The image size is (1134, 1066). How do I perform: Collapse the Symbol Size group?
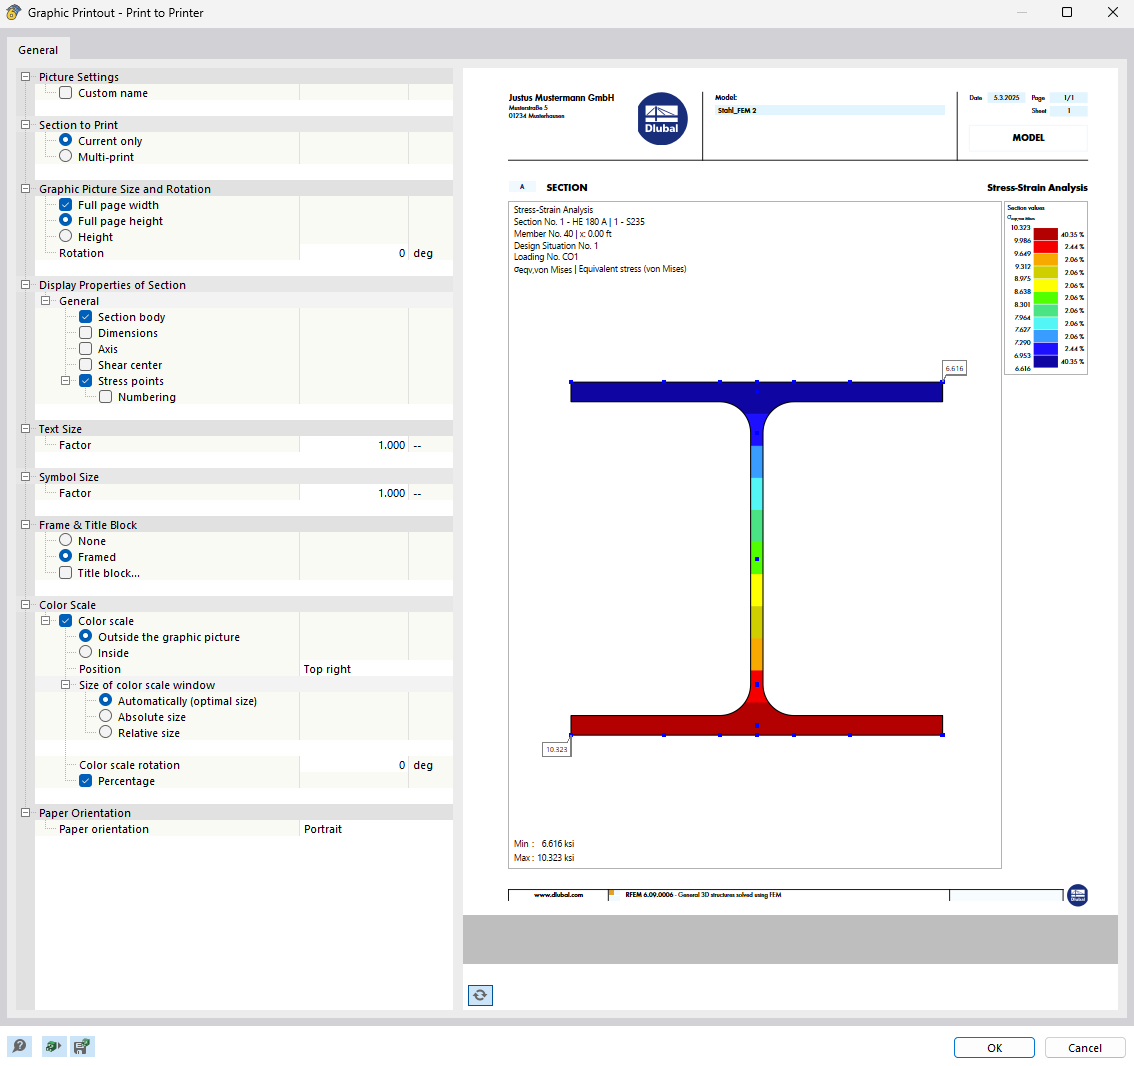pos(25,477)
